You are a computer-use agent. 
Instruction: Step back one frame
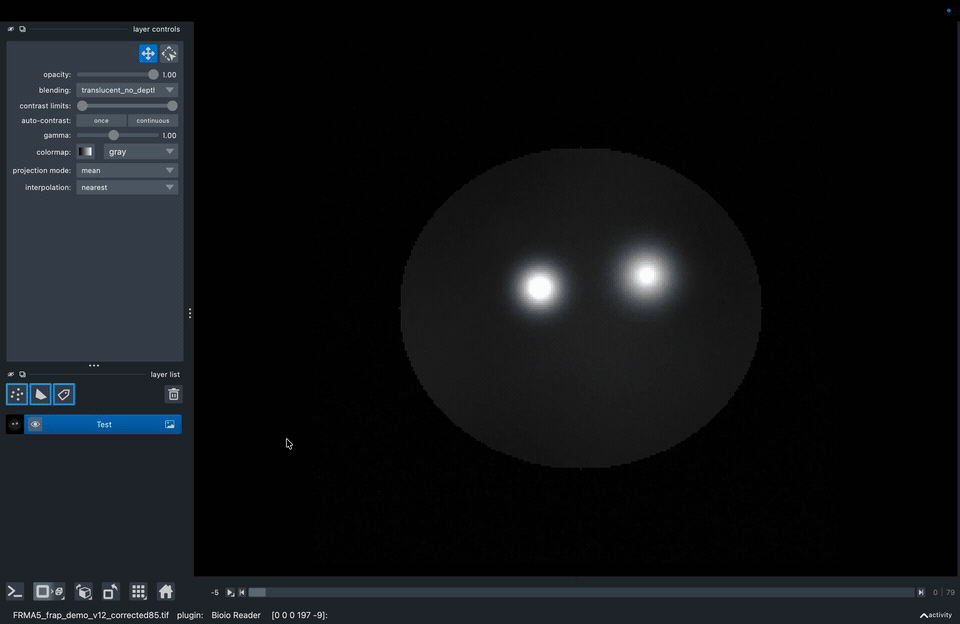click(242, 592)
